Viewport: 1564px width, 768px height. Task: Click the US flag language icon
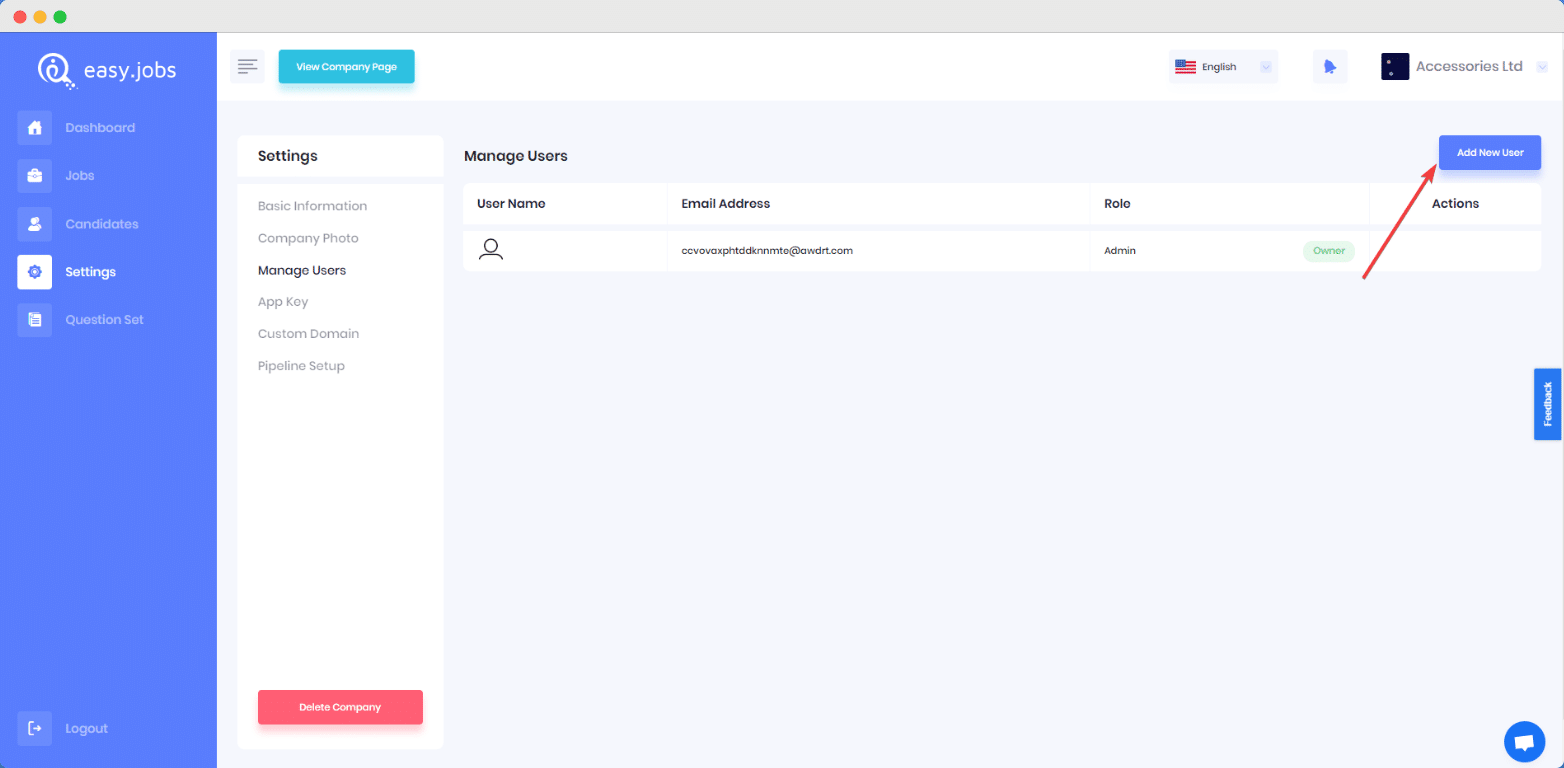1185,67
